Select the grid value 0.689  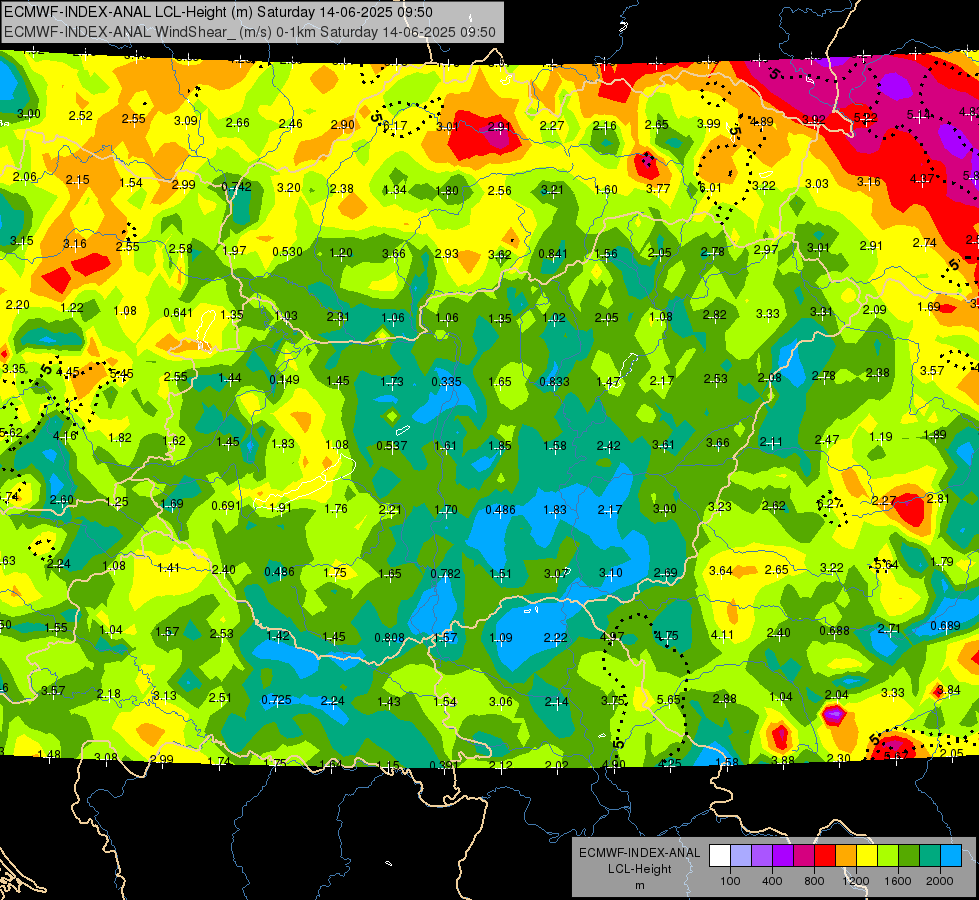click(x=945, y=626)
